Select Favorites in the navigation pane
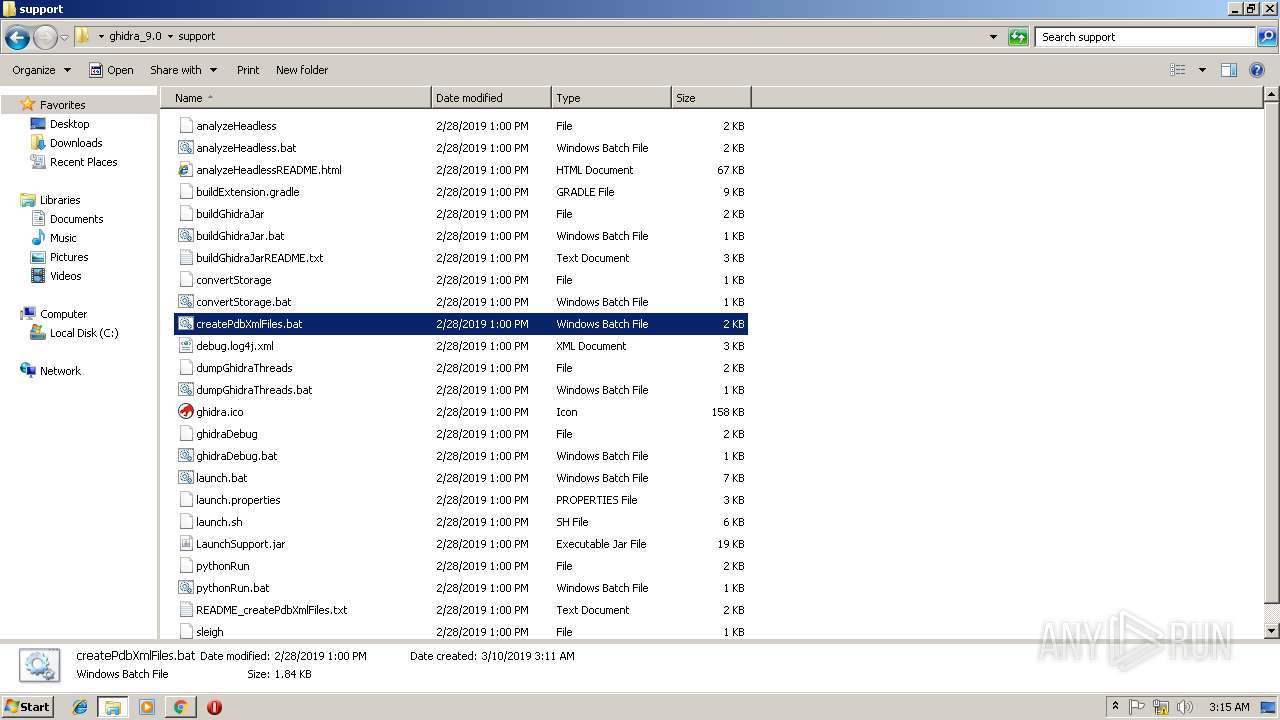The width and height of the screenshot is (1280, 720). pos(62,105)
